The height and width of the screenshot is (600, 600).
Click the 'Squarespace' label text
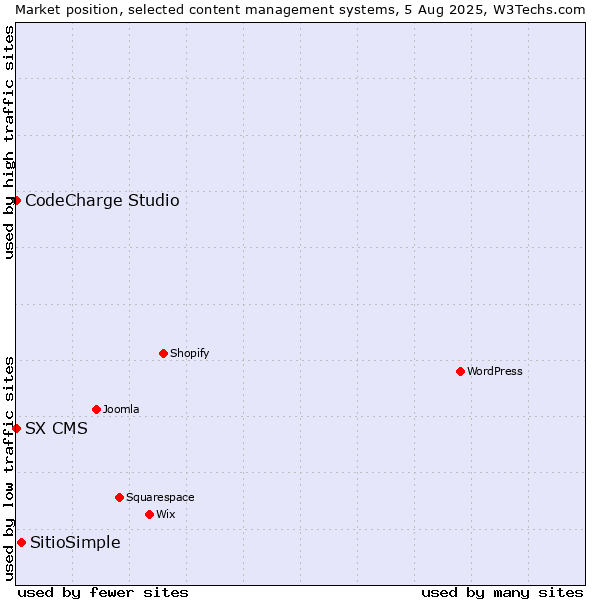(x=160, y=497)
